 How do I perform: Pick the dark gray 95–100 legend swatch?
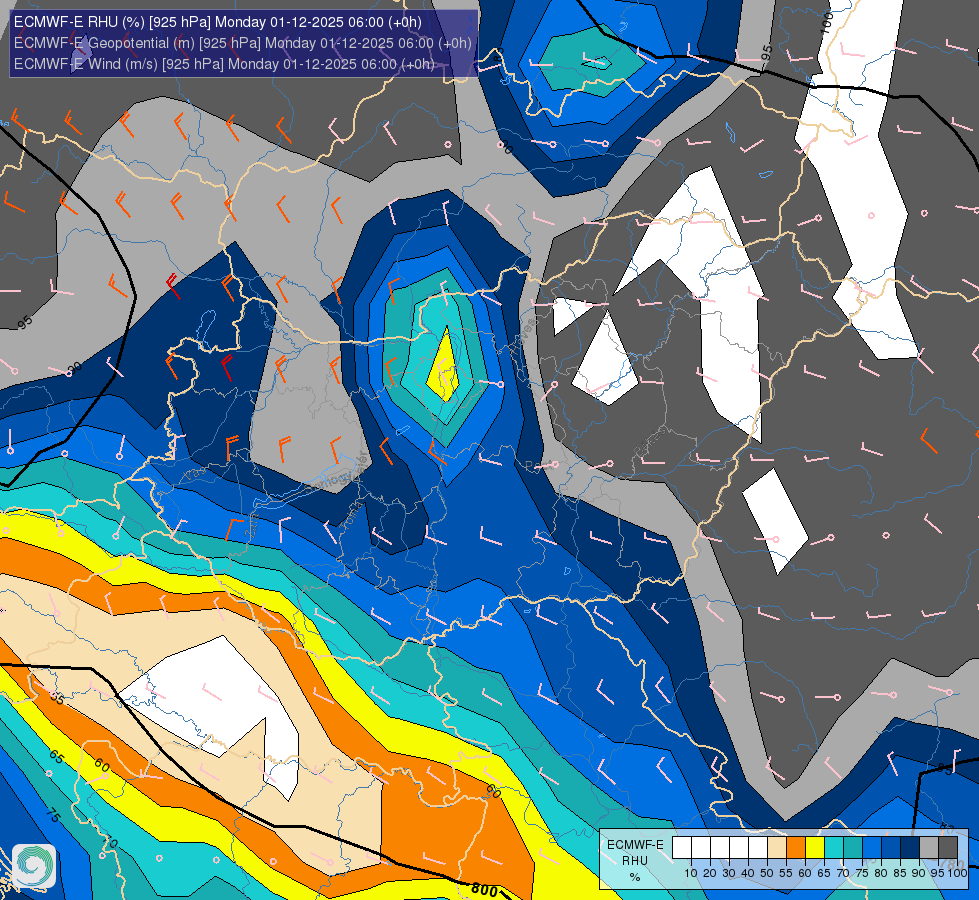(x=948, y=848)
